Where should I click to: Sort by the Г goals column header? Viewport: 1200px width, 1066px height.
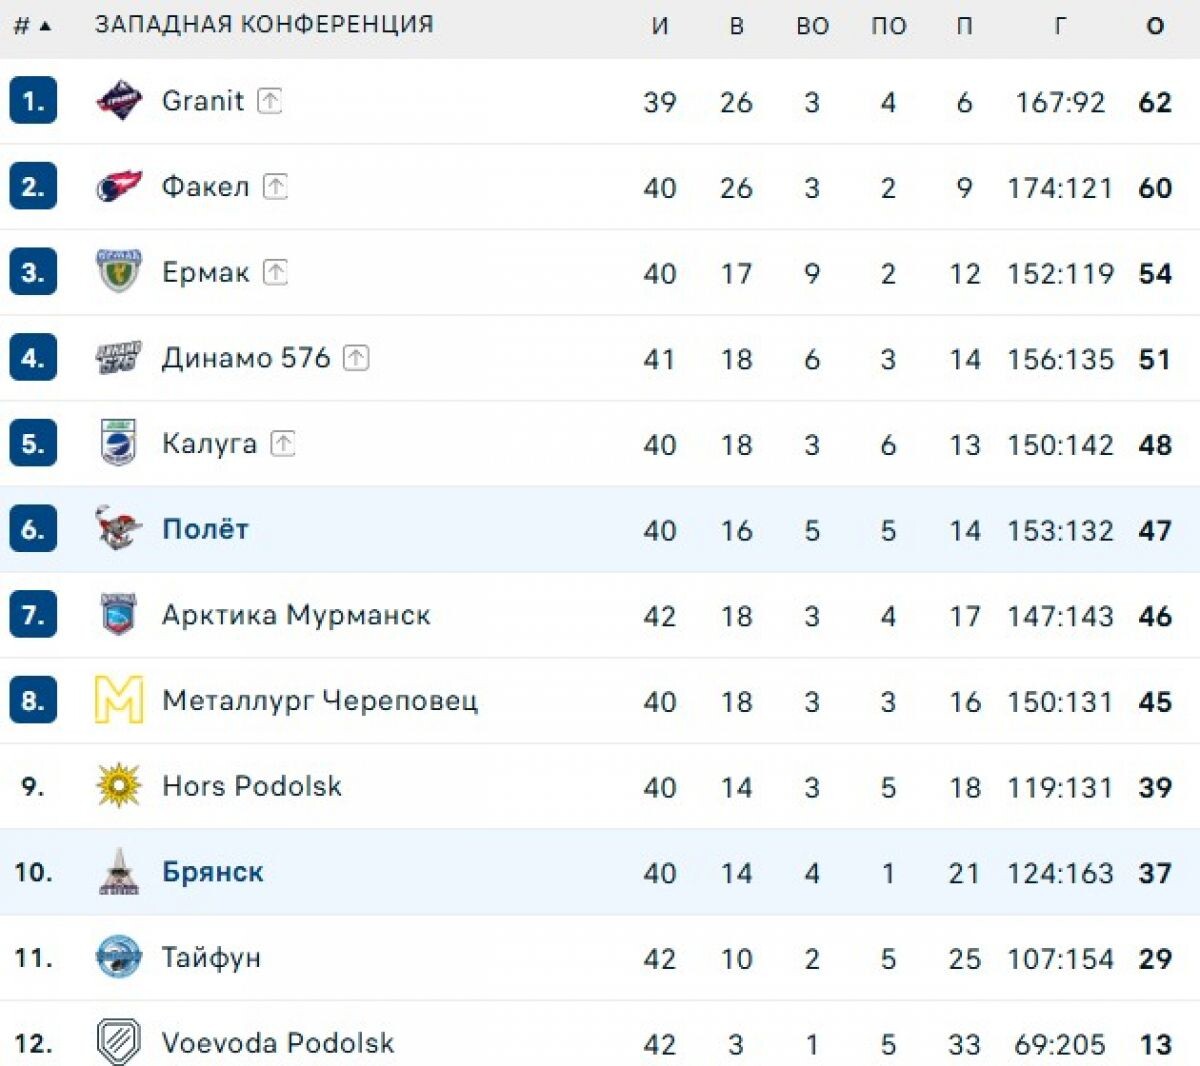coord(1060,26)
